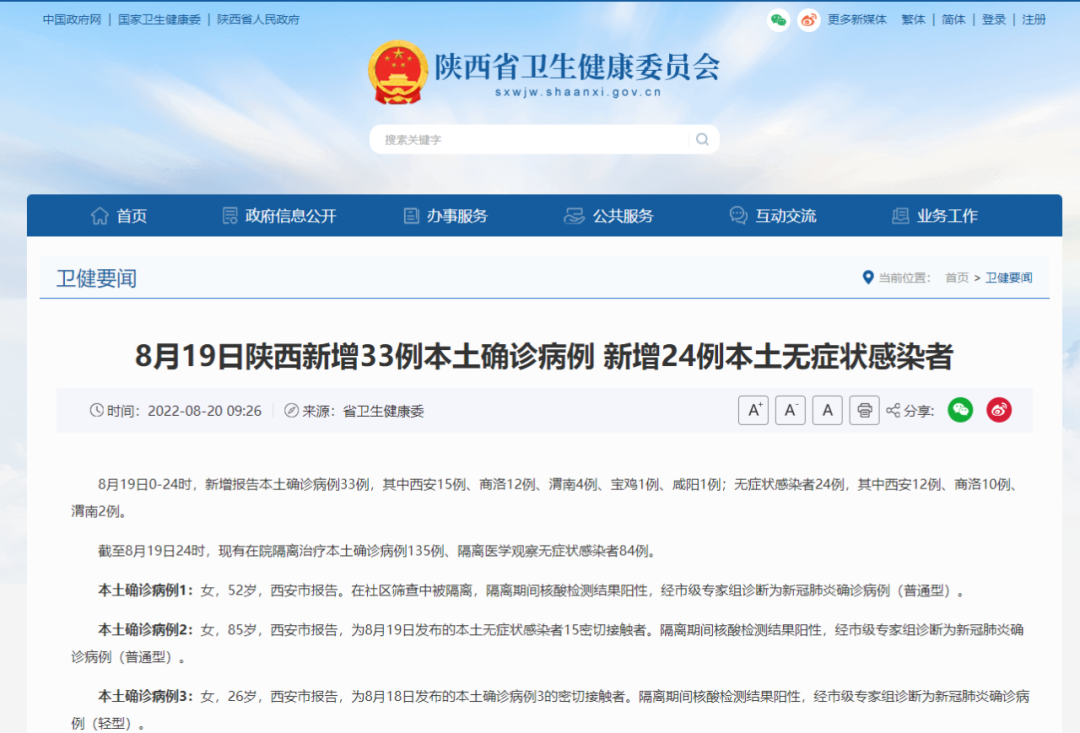Click the site name 陕西省卫生健康委员会
The width and height of the screenshot is (1080, 733).
tap(577, 67)
